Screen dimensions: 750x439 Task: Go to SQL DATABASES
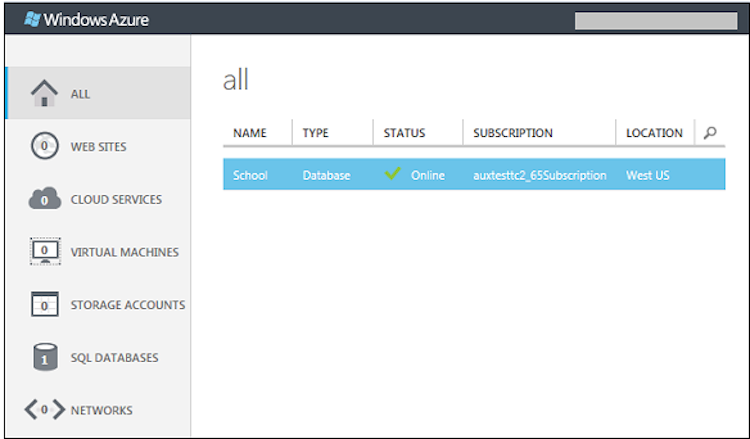point(114,358)
